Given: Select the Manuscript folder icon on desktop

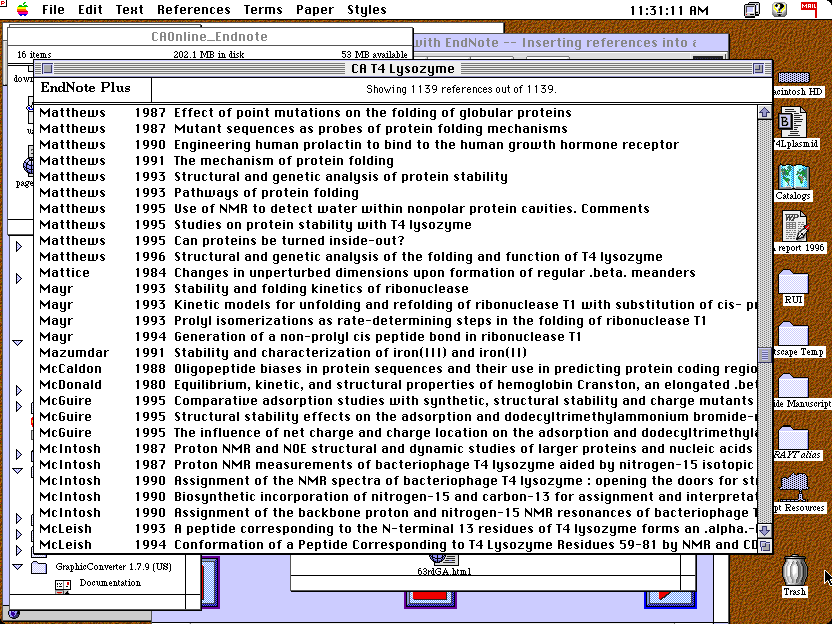Looking at the screenshot, I should pyautogui.click(x=793, y=385).
